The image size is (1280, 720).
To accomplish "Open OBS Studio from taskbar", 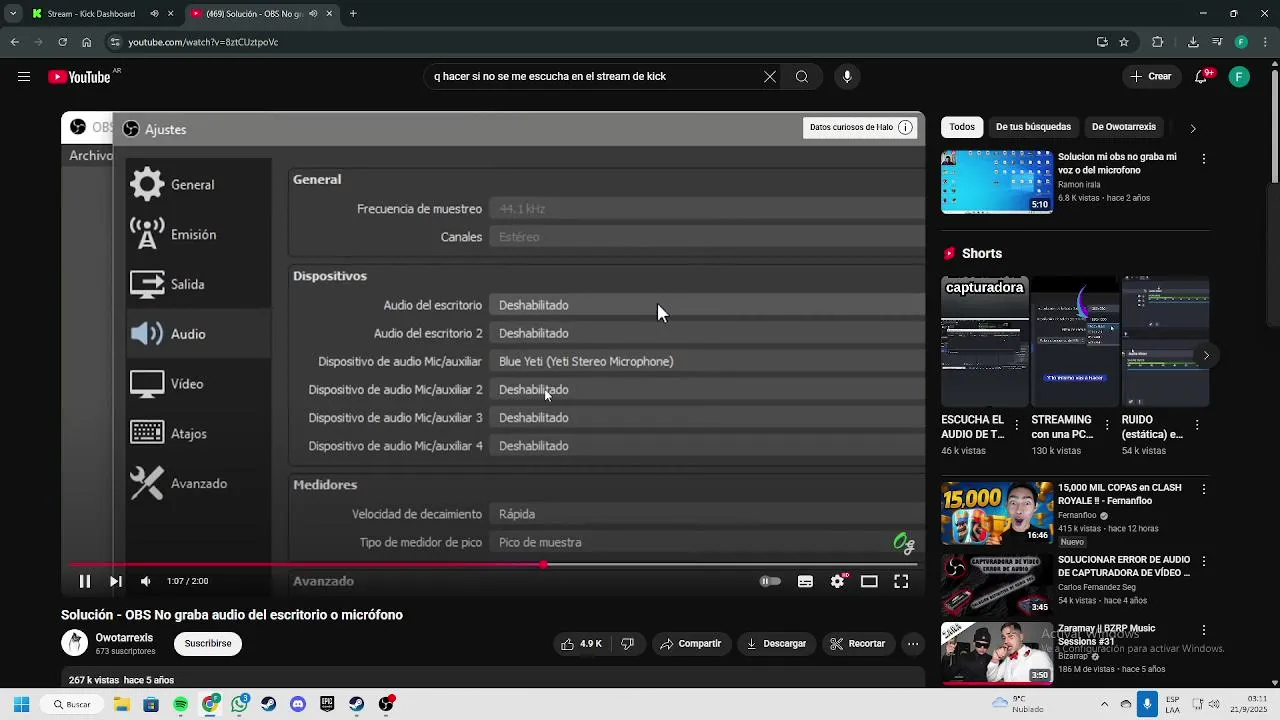I will click(386, 704).
